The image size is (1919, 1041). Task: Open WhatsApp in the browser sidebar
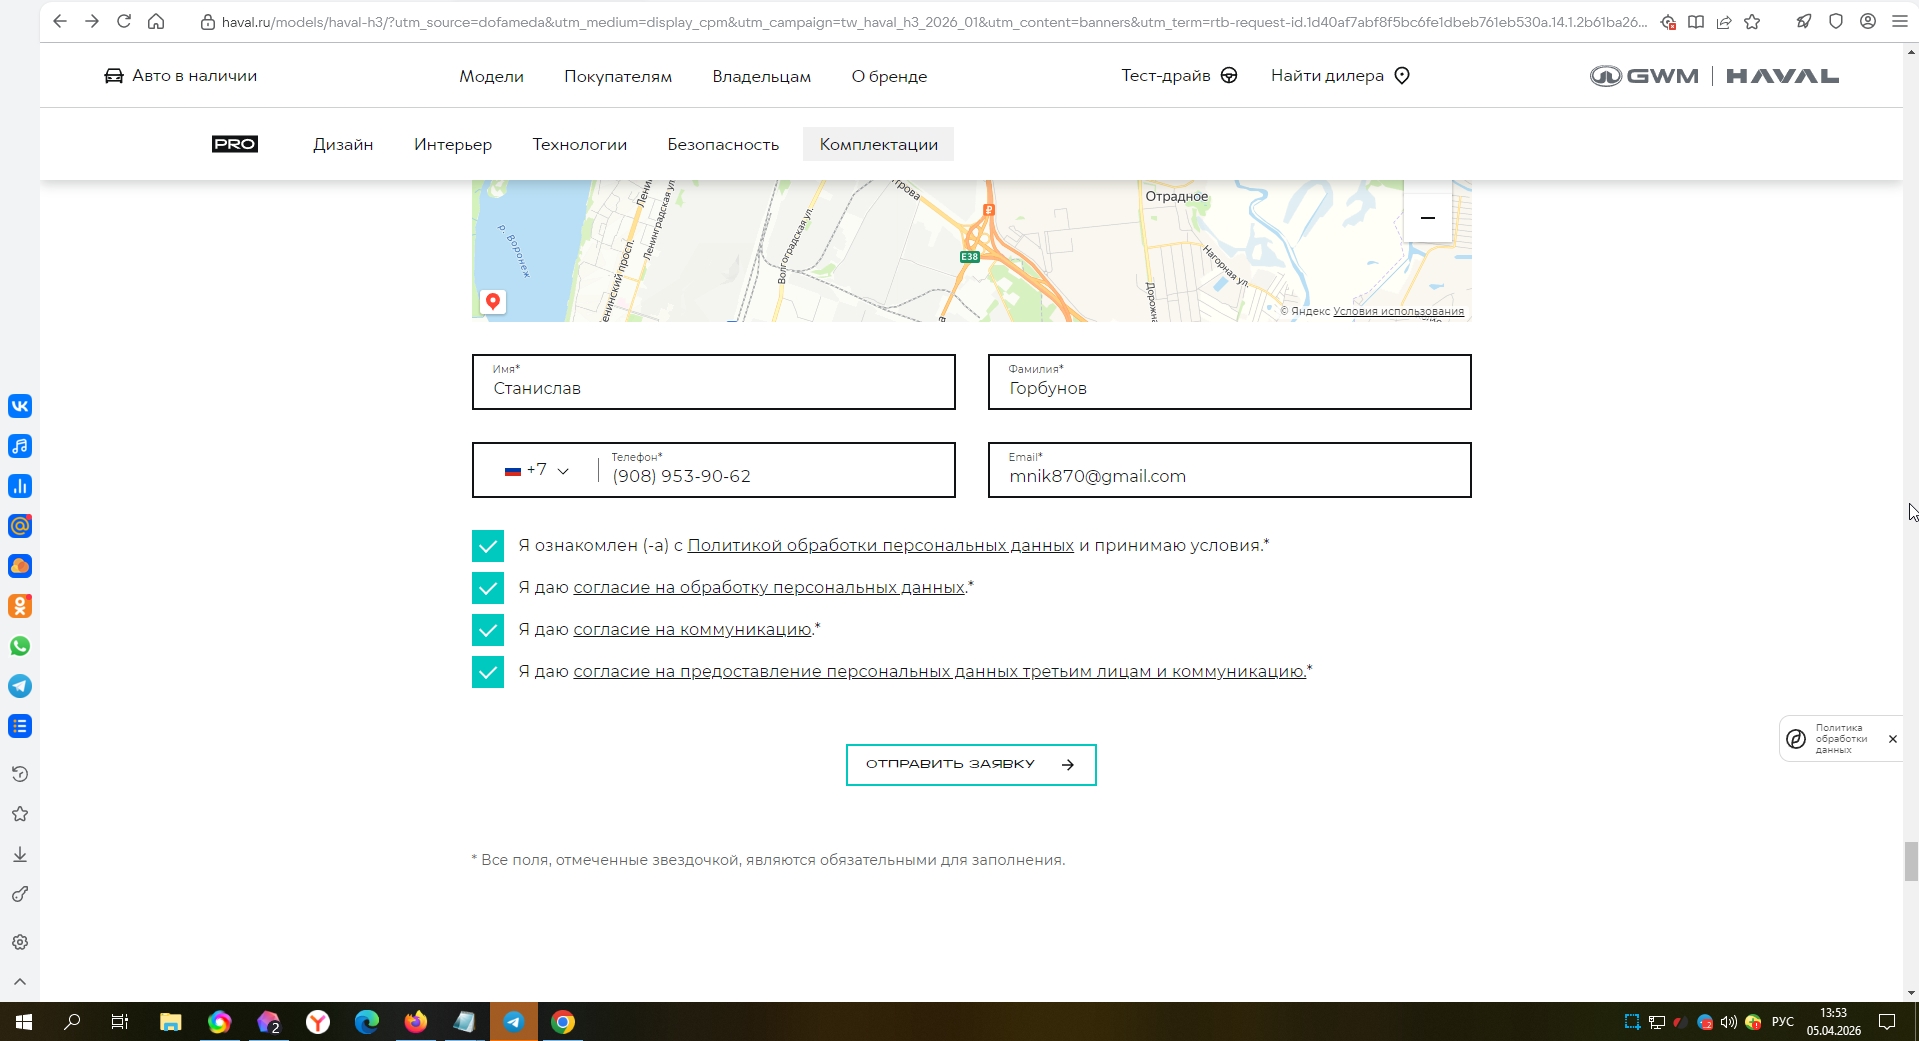[x=20, y=646]
